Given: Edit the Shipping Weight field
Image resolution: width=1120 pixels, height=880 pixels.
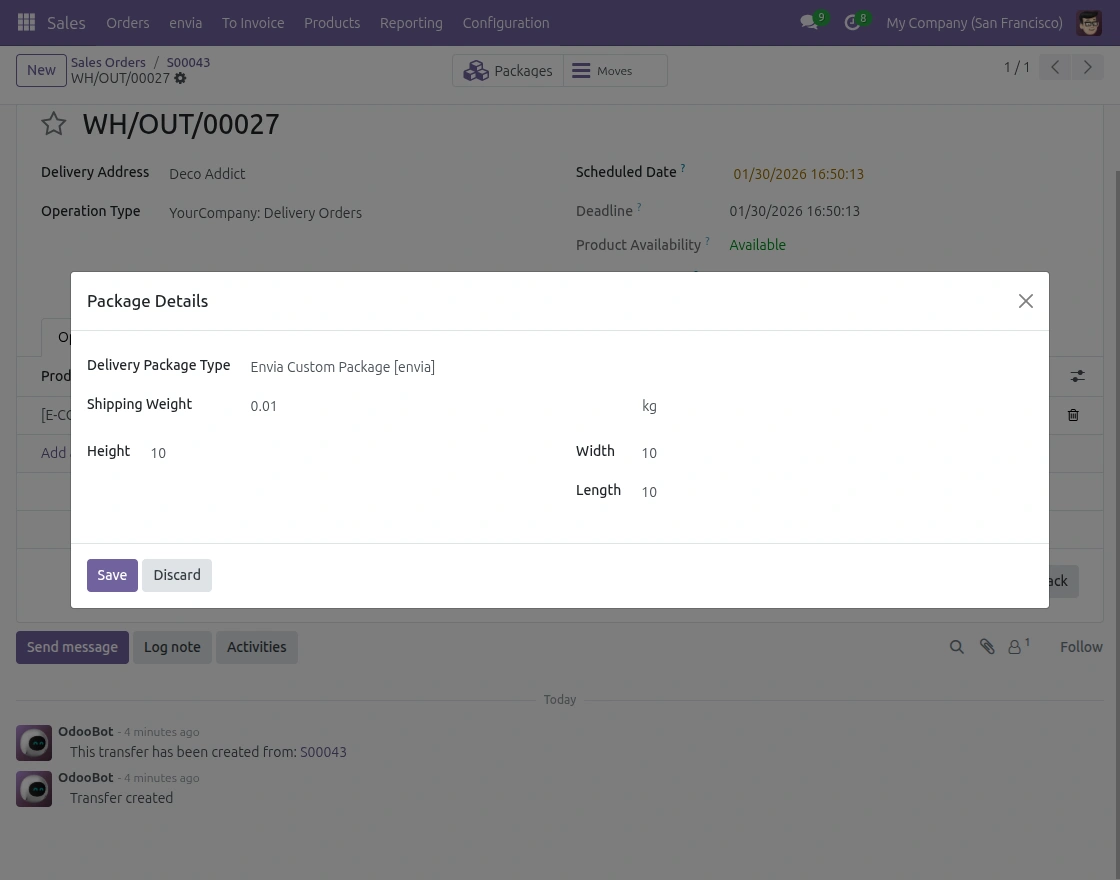Looking at the screenshot, I should 300,406.
